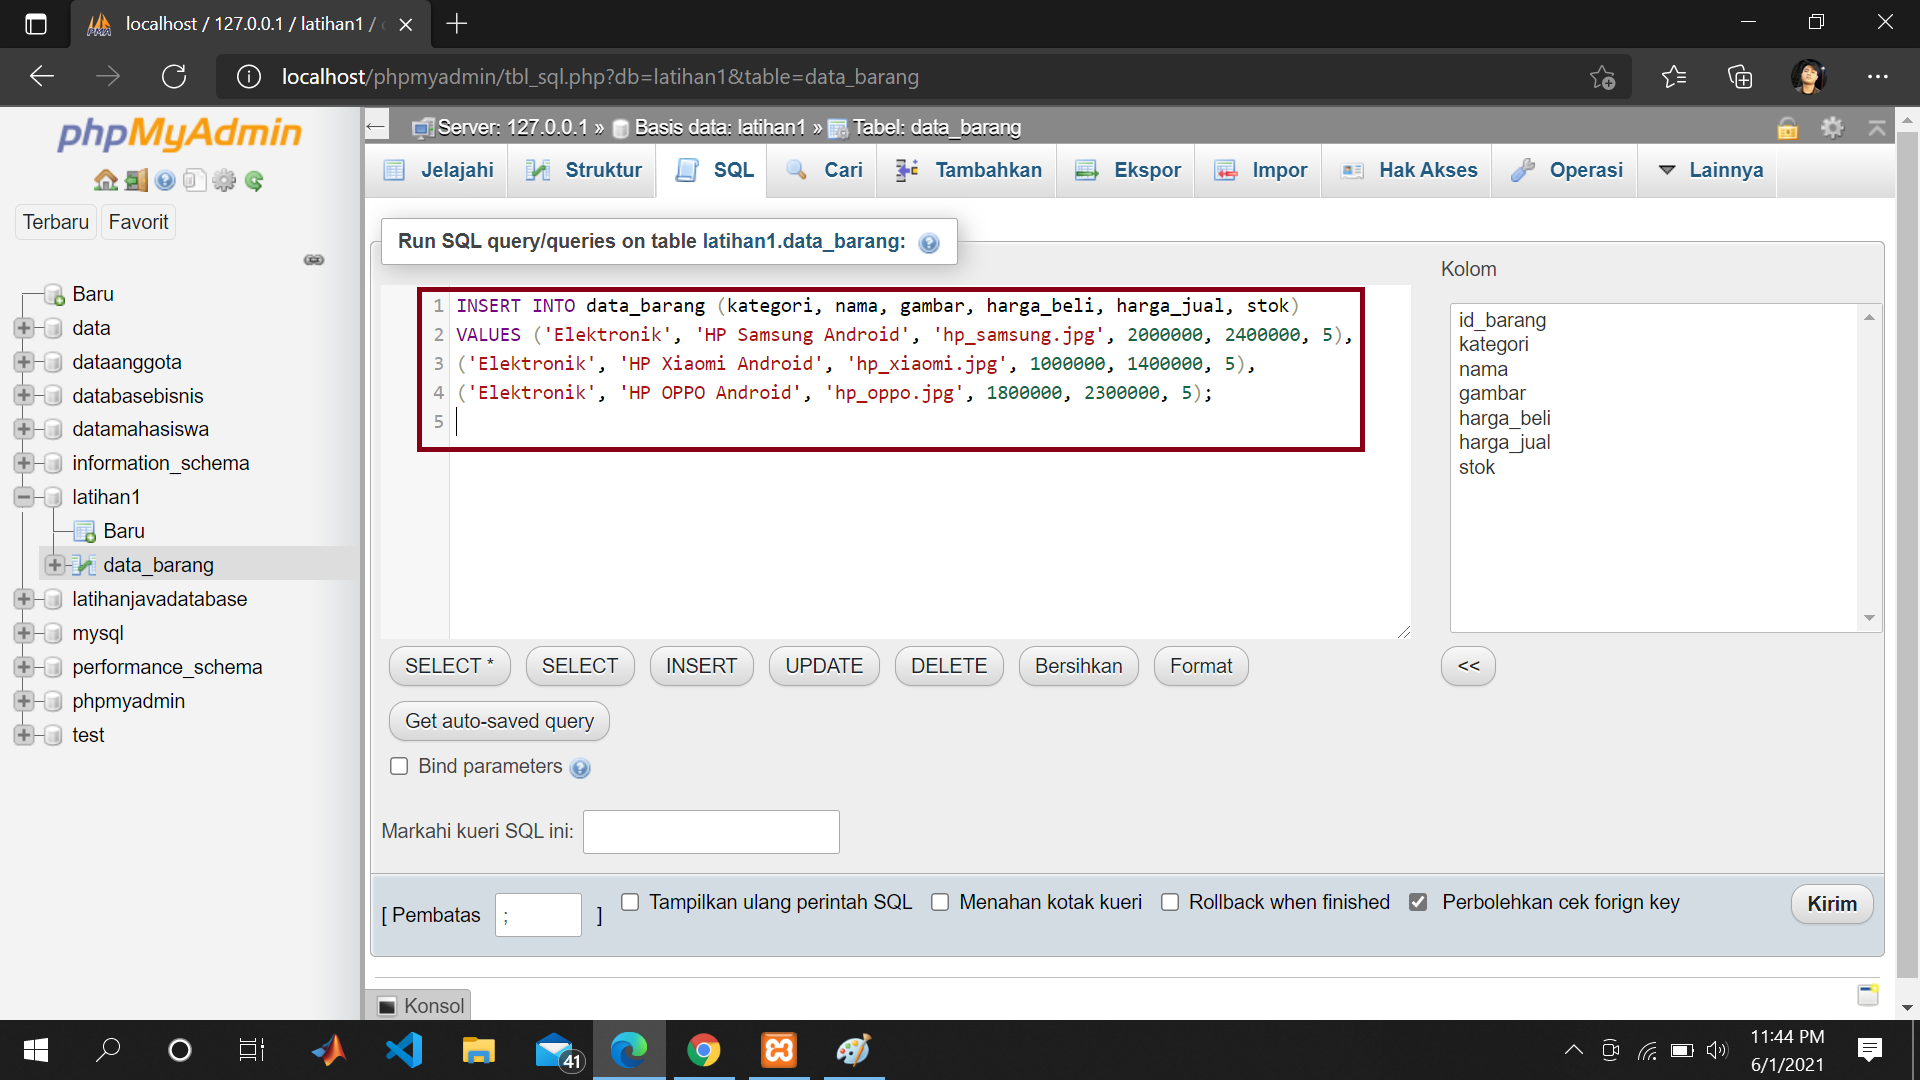The width and height of the screenshot is (1920, 1080).
Task: Click the exit/logout door icon
Action: 136,180
